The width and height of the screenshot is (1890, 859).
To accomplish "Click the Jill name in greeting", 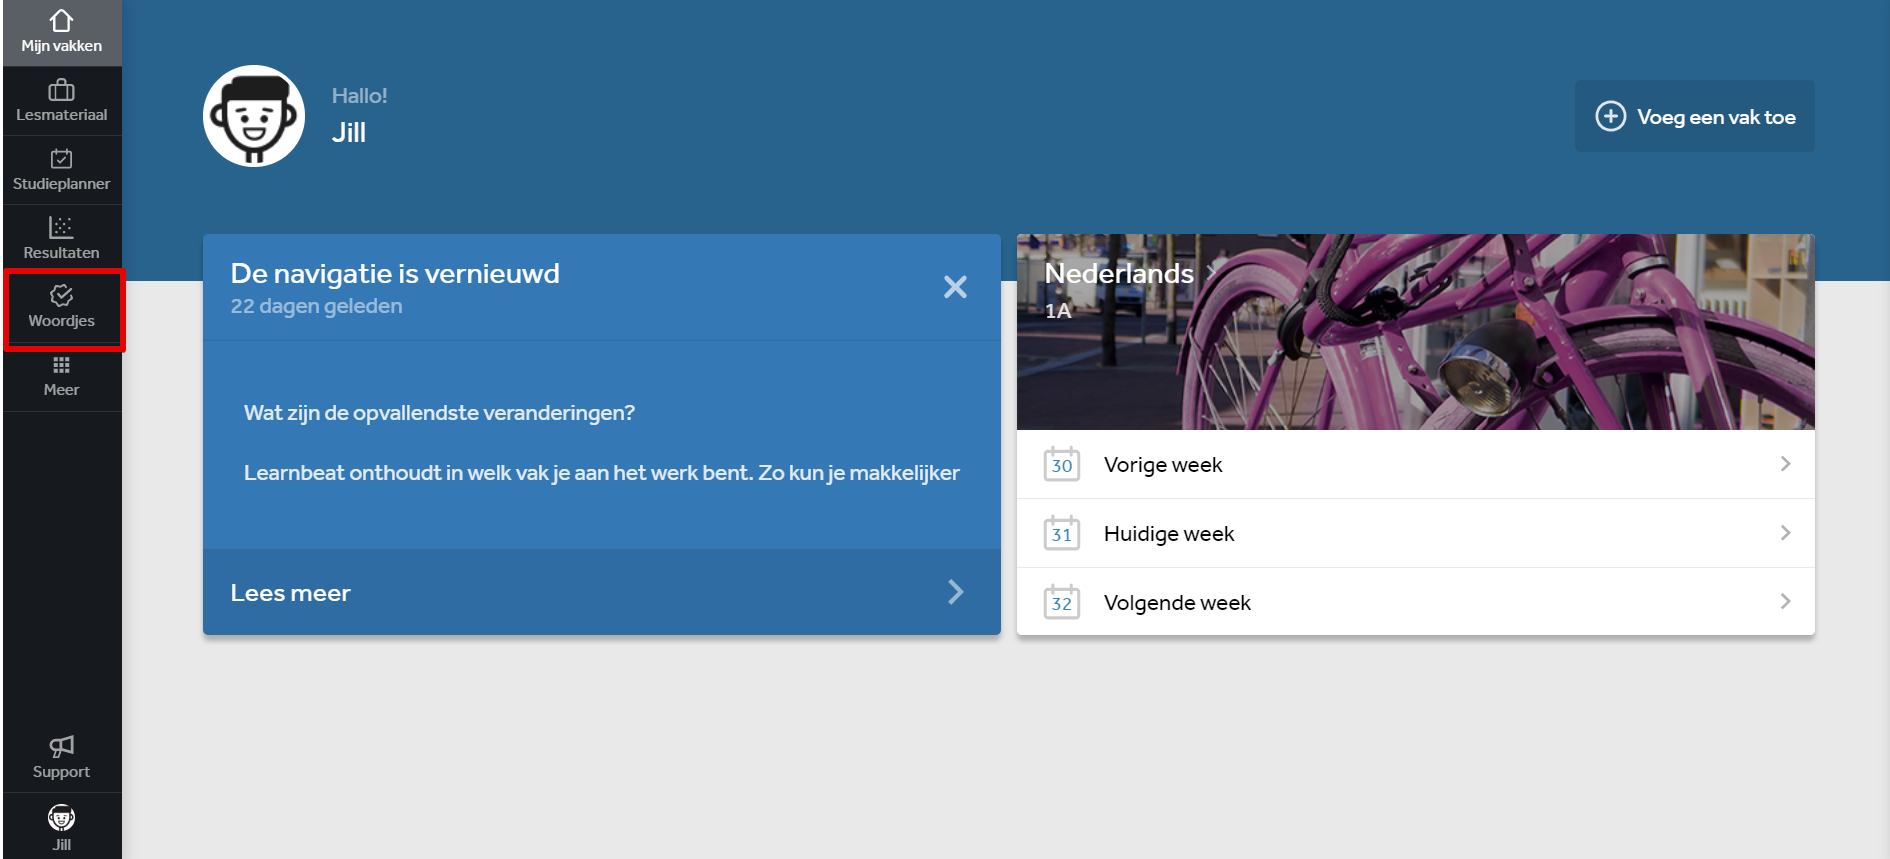I will [349, 133].
